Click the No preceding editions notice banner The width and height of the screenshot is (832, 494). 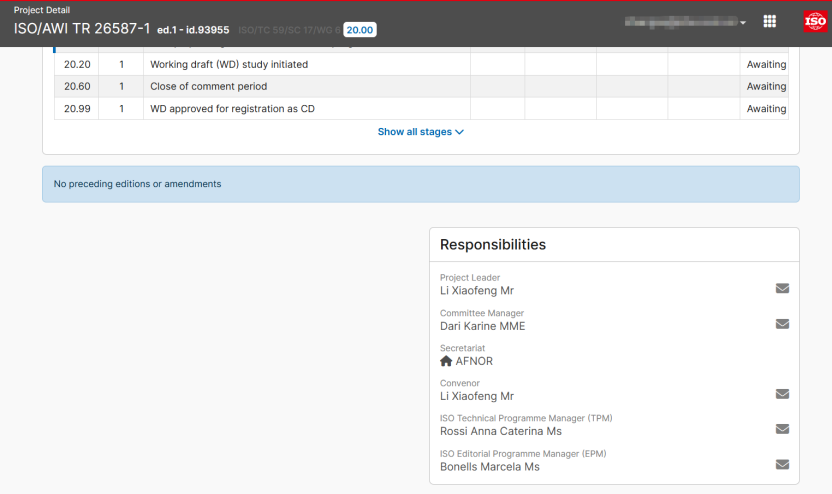tap(420, 184)
